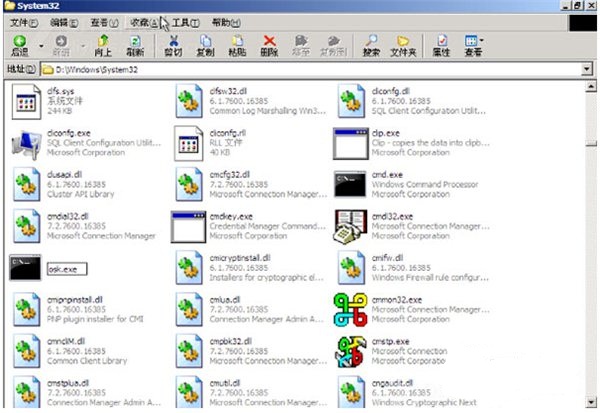
Task: Expand the address bar dropdown arrow
Action: click(587, 69)
